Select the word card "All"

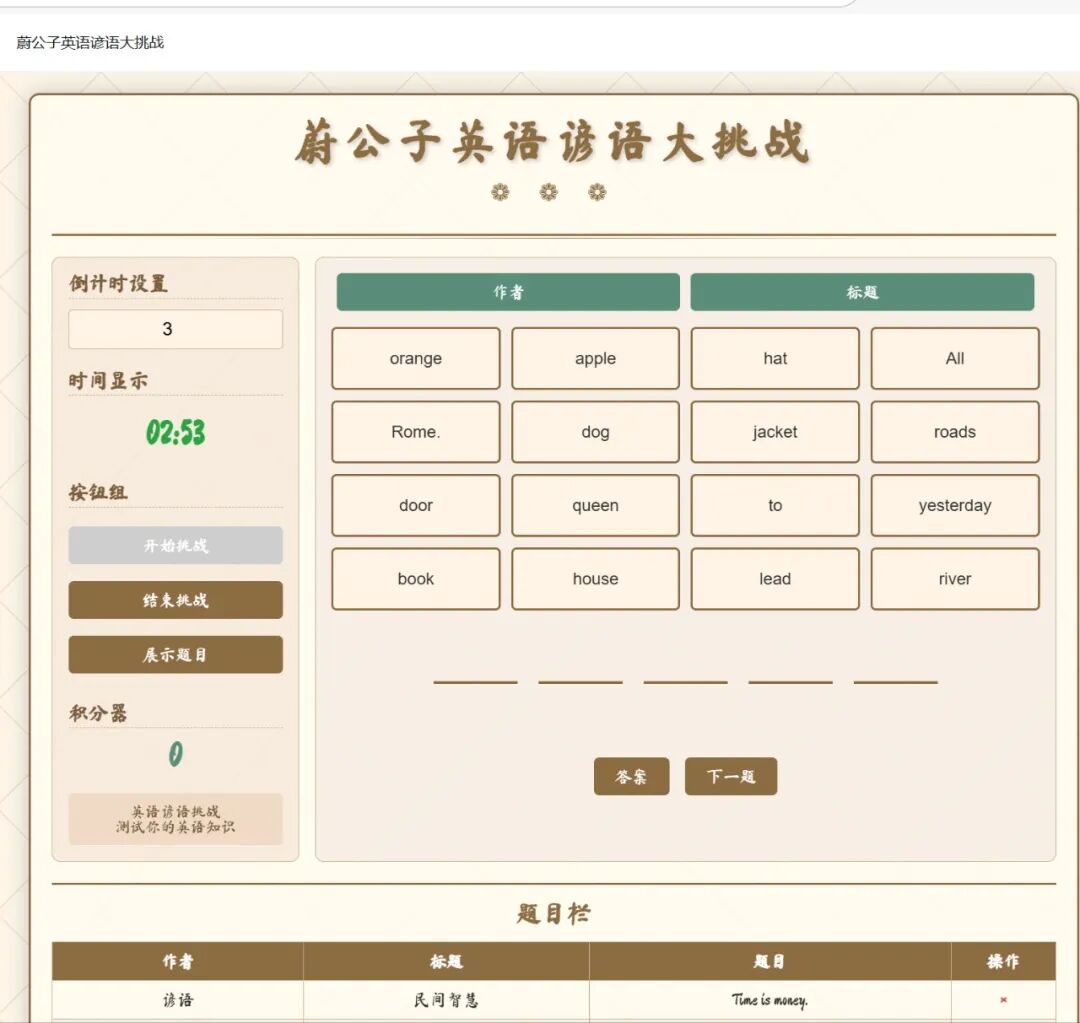pyautogui.click(x=954, y=358)
